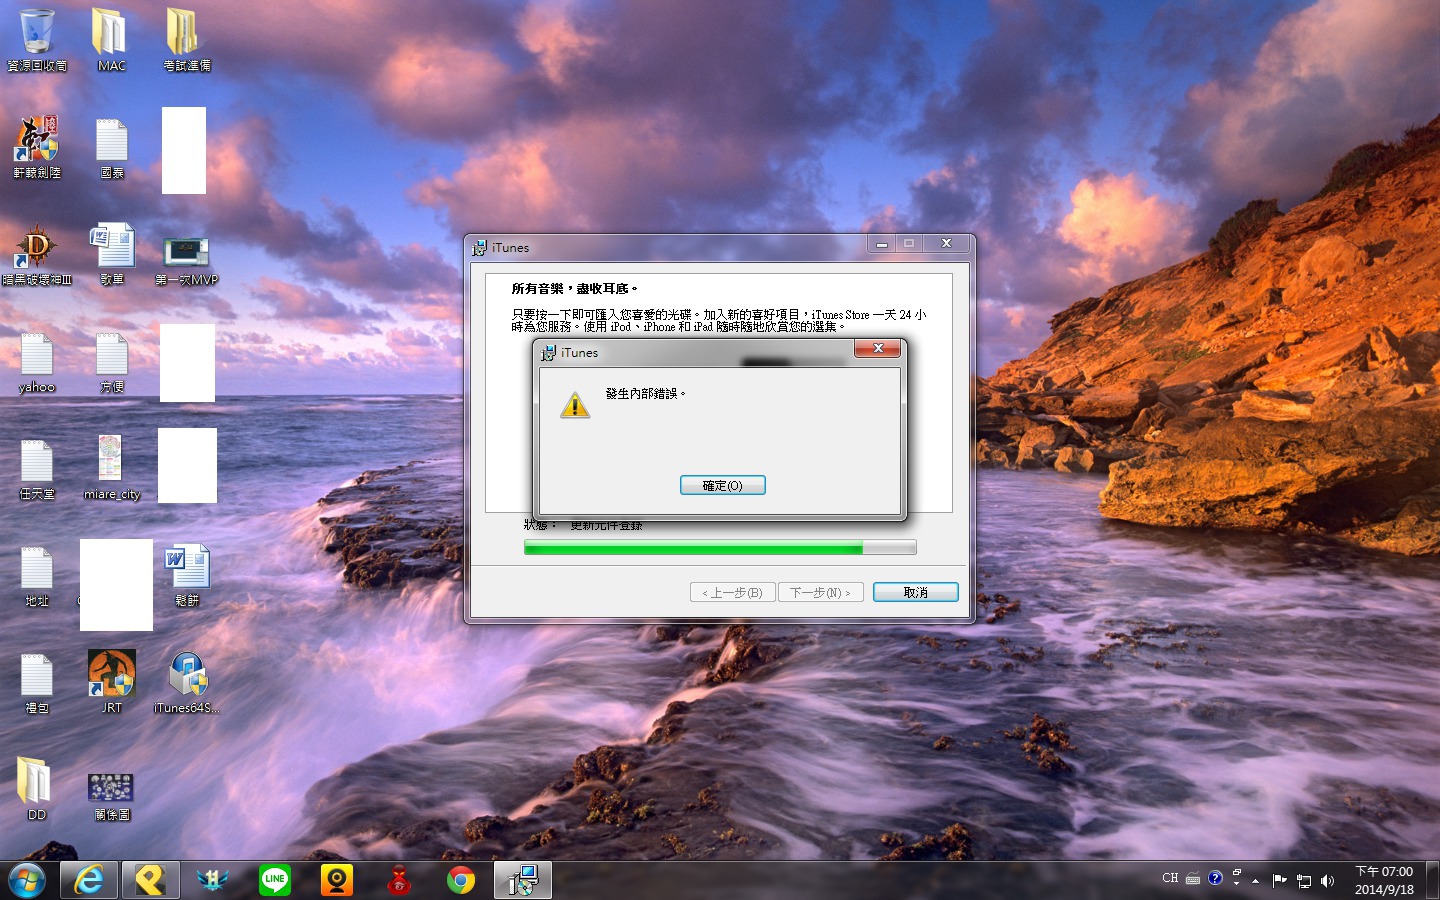The height and width of the screenshot is (900, 1440).
Task: Select the 歌單 Word document icon
Action: [x=111, y=254]
